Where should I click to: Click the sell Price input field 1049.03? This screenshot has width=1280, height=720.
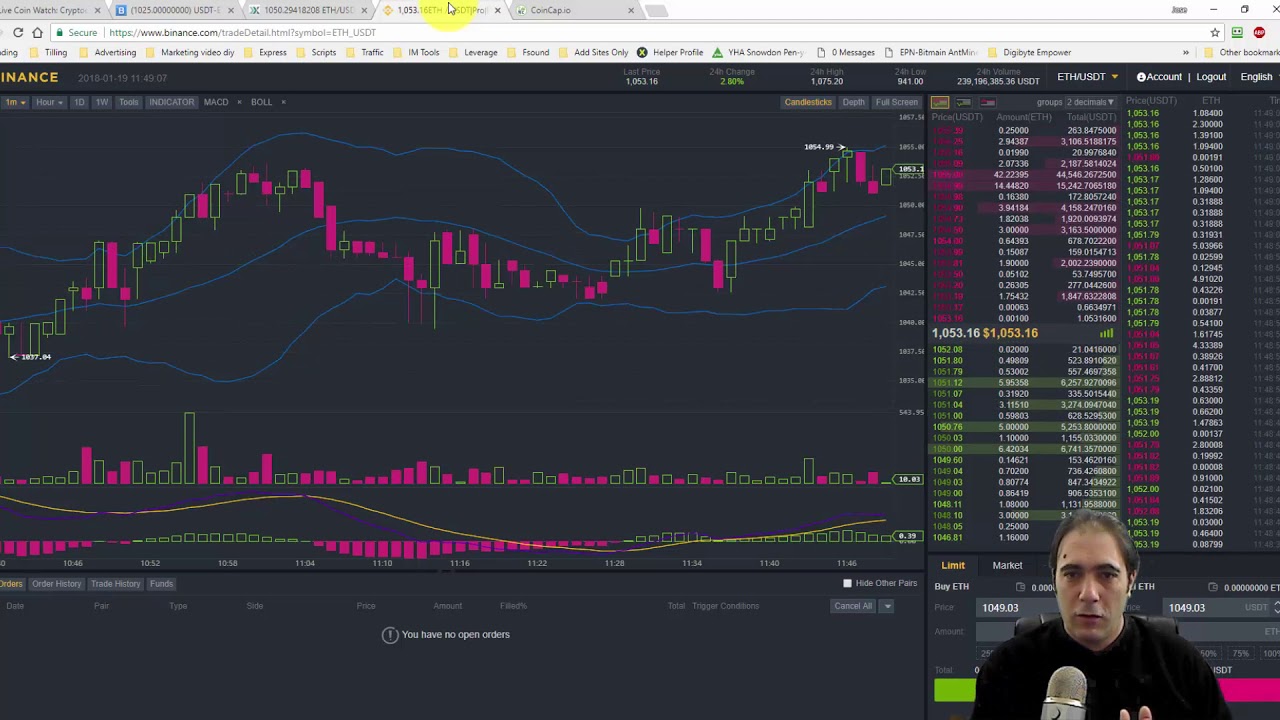(1220, 608)
